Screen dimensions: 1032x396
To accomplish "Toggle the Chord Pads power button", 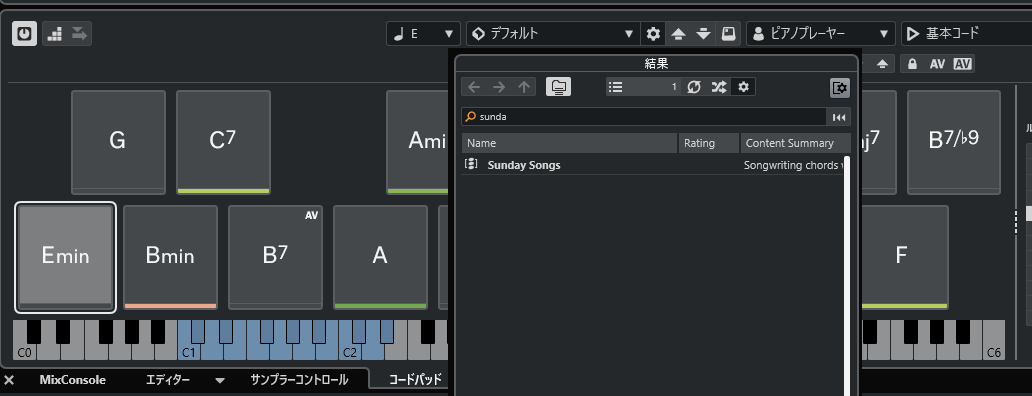I will coord(24,34).
